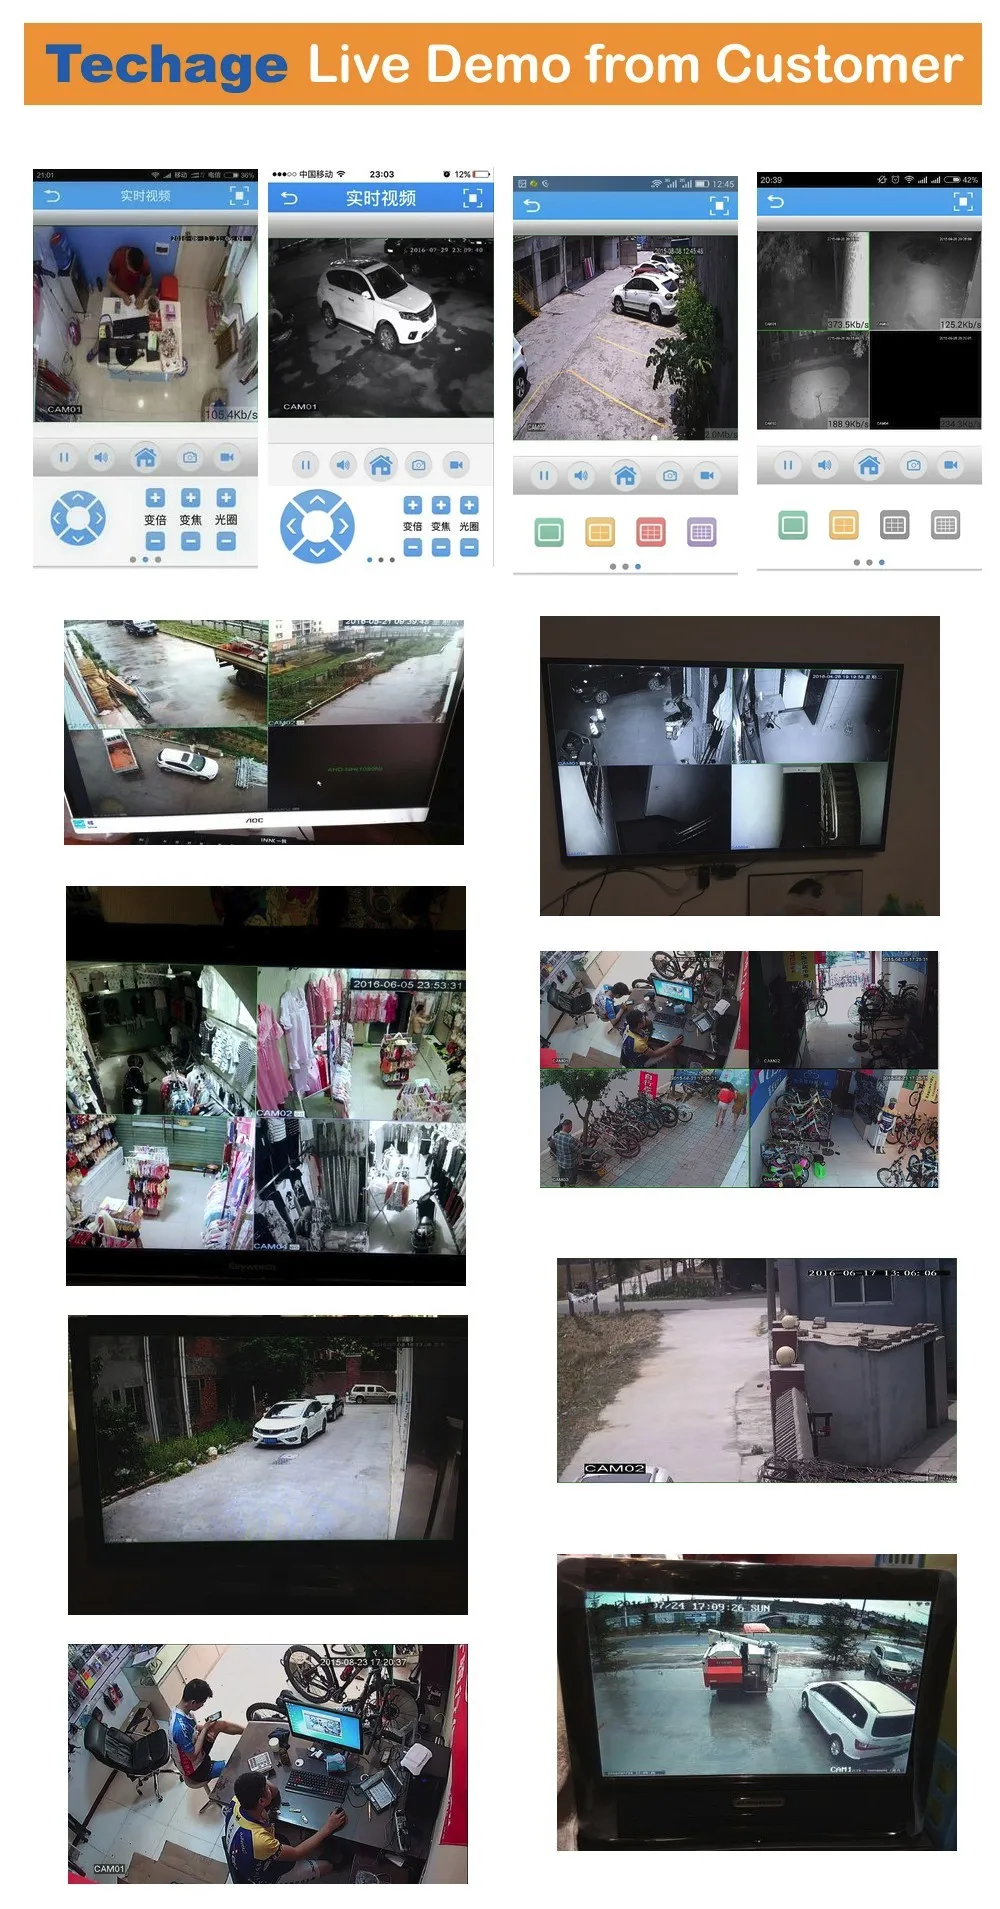The width and height of the screenshot is (1000, 1909).
Task: Select the green single-view layout on the alley phone
Action: point(549,533)
